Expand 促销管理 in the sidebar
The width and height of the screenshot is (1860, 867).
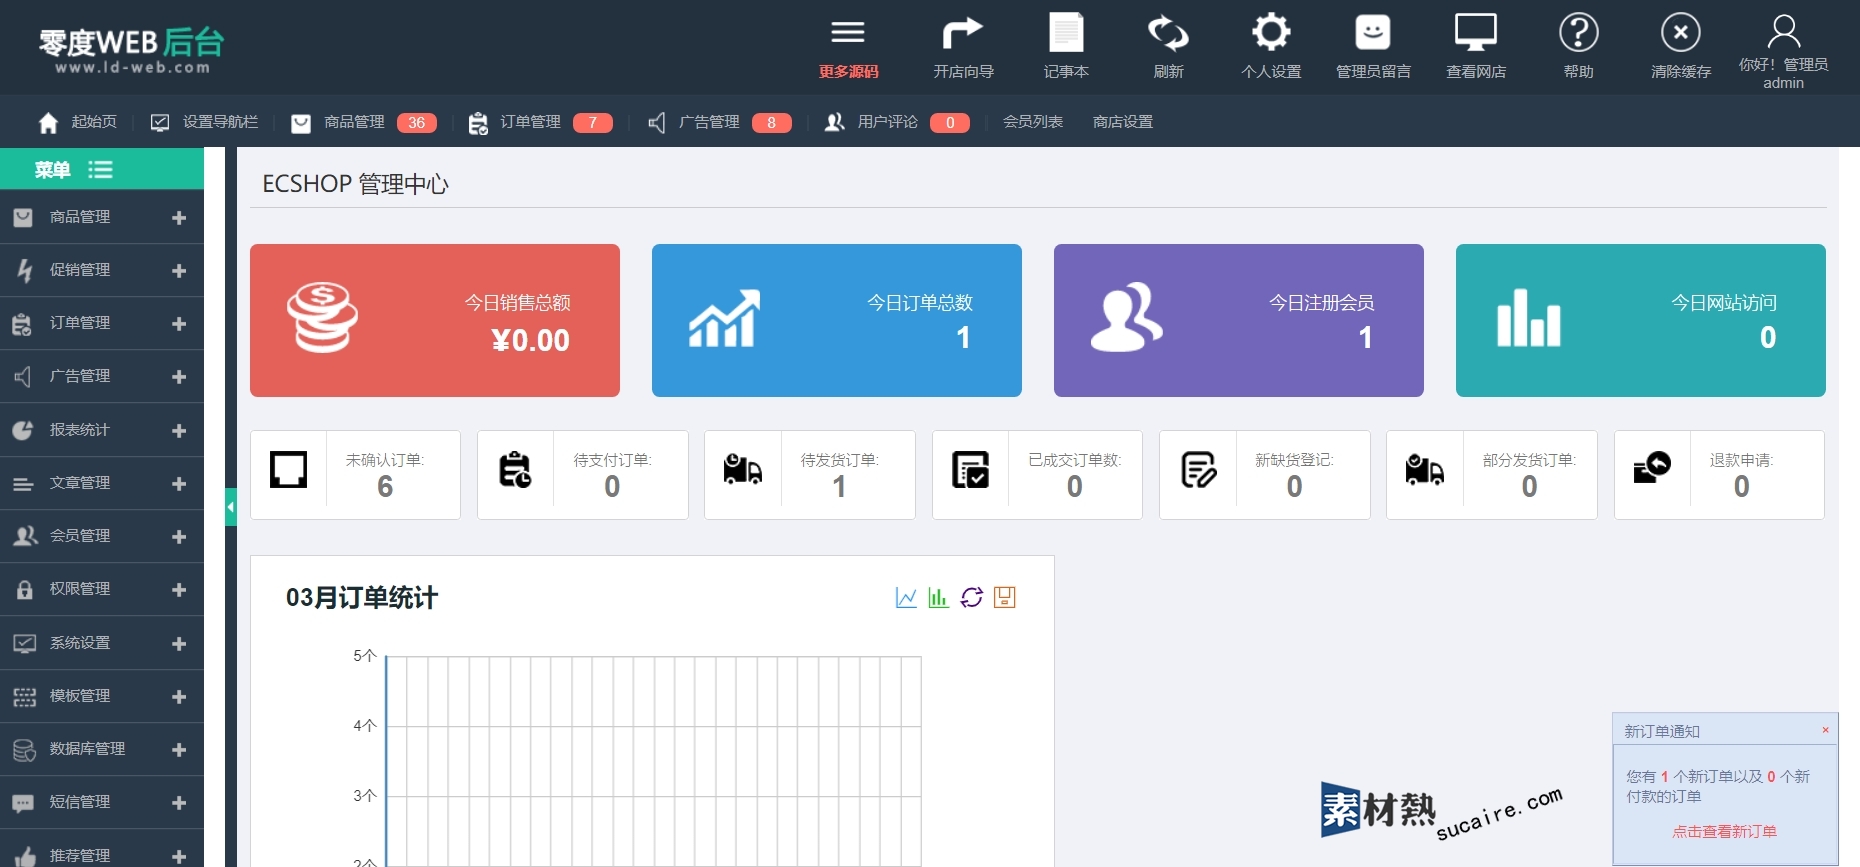point(179,270)
